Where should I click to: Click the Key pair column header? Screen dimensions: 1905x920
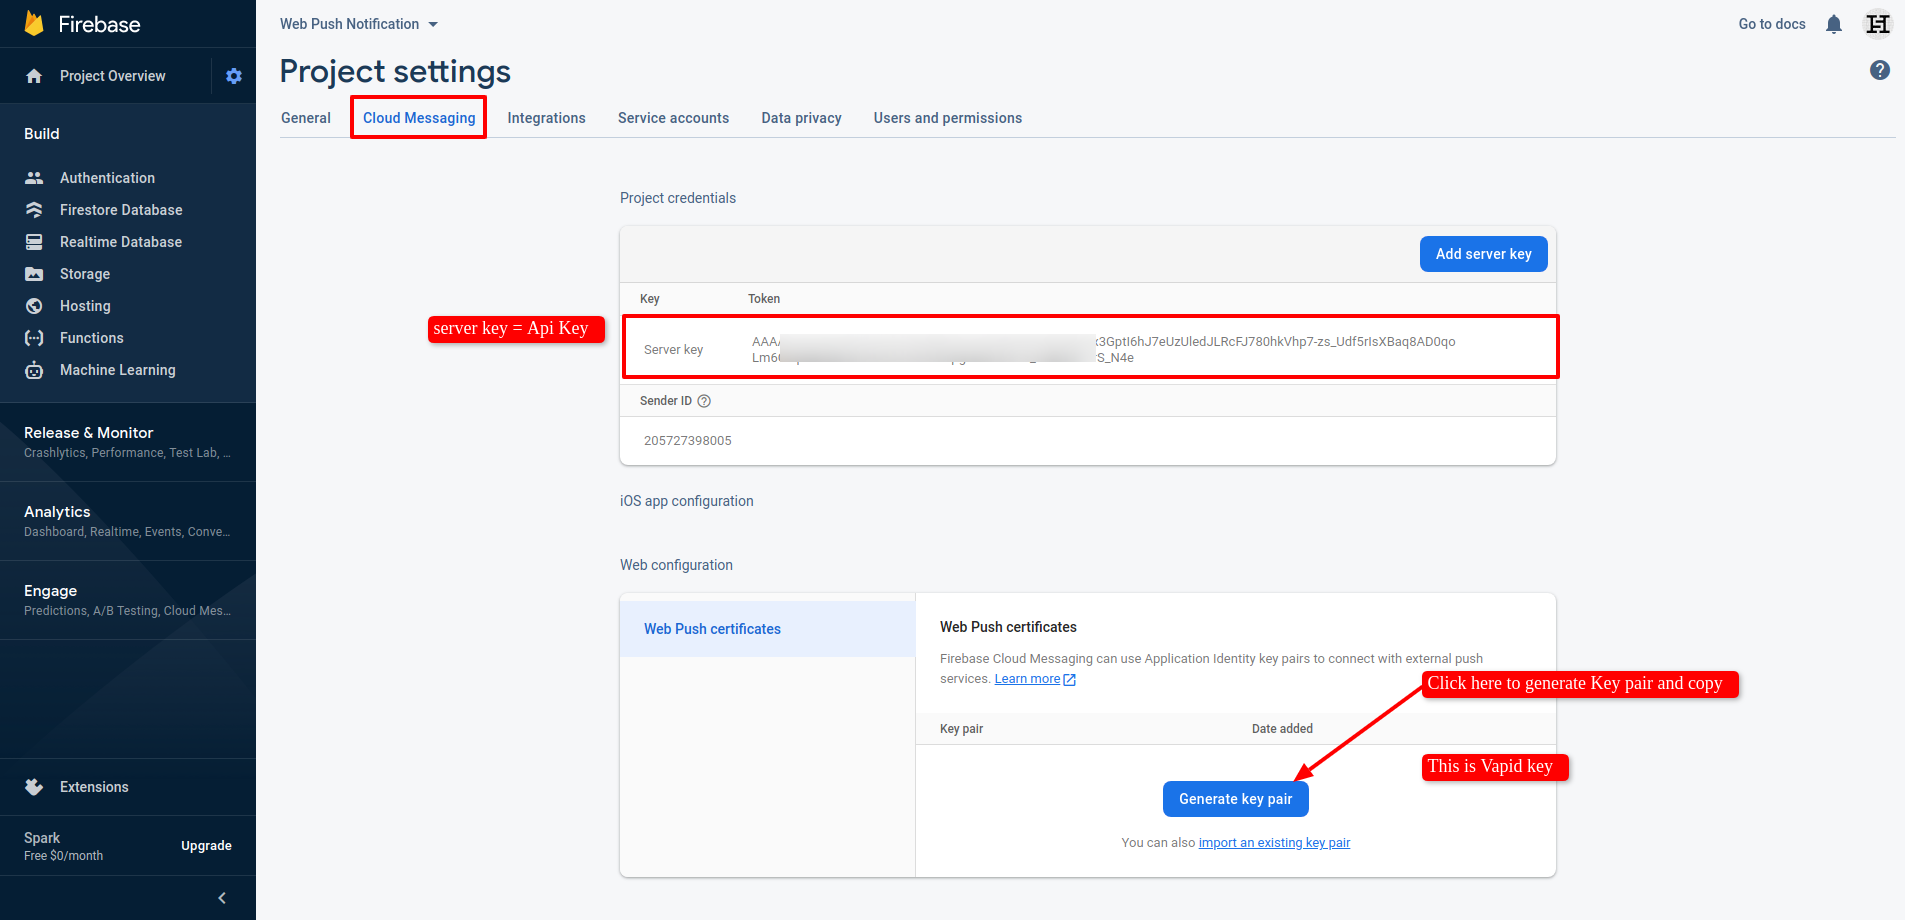click(x=961, y=729)
